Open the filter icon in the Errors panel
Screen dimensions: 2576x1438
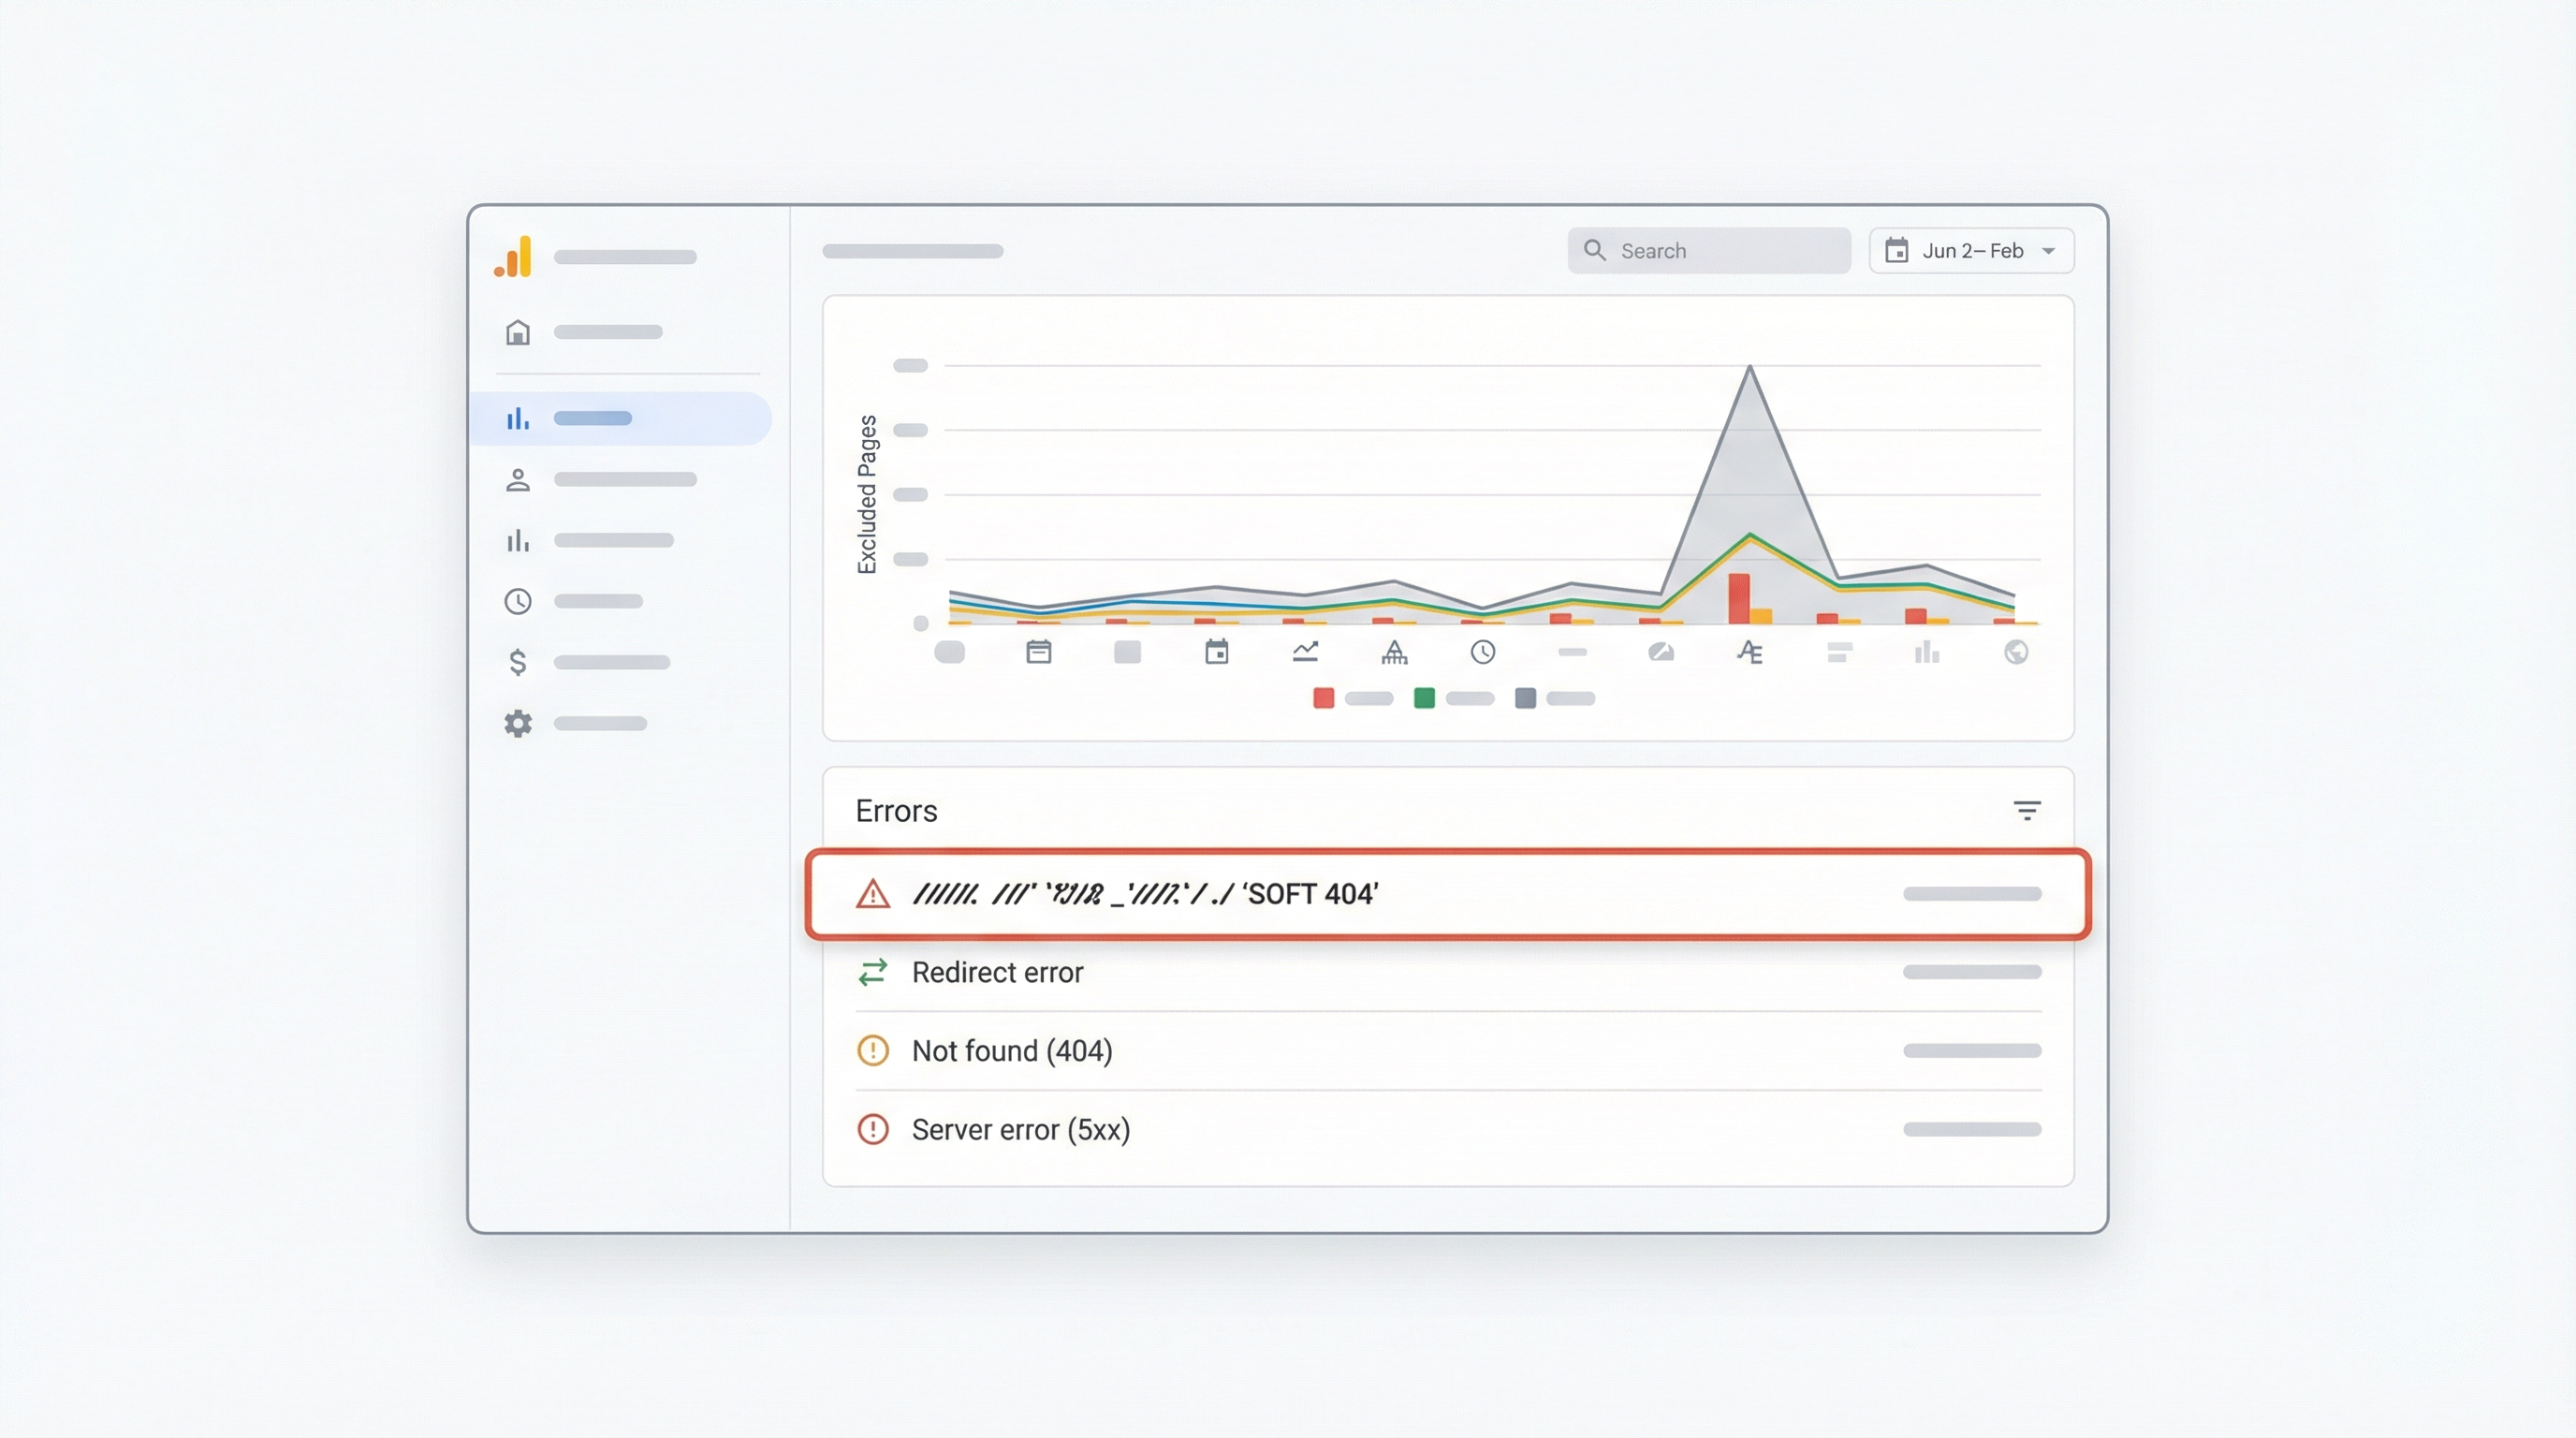2027,810
